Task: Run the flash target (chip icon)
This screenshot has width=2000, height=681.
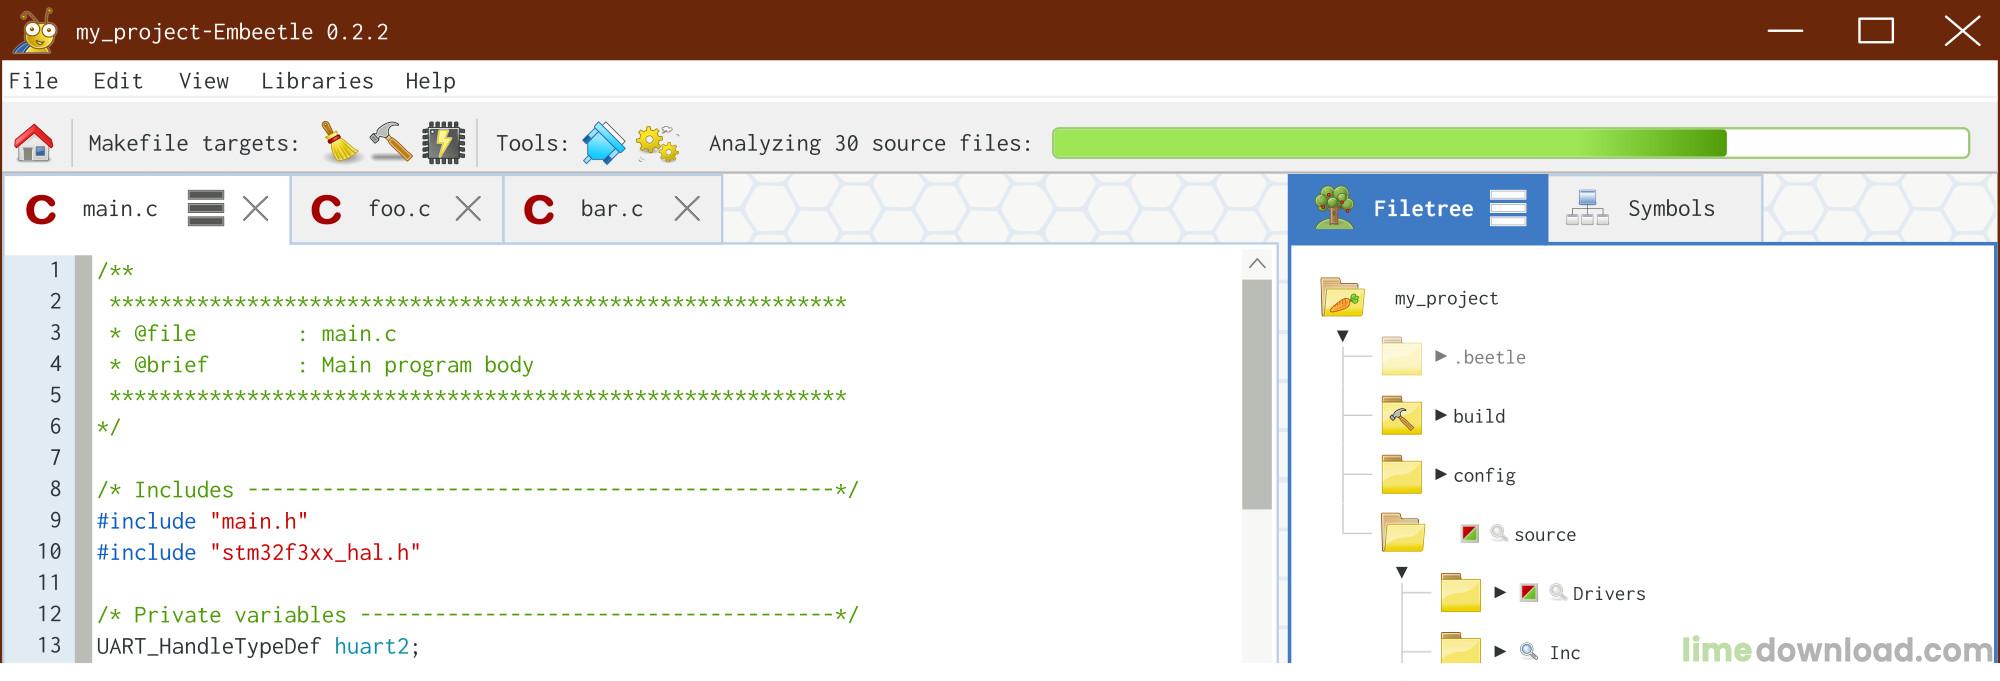Action: tap(443, 143)
